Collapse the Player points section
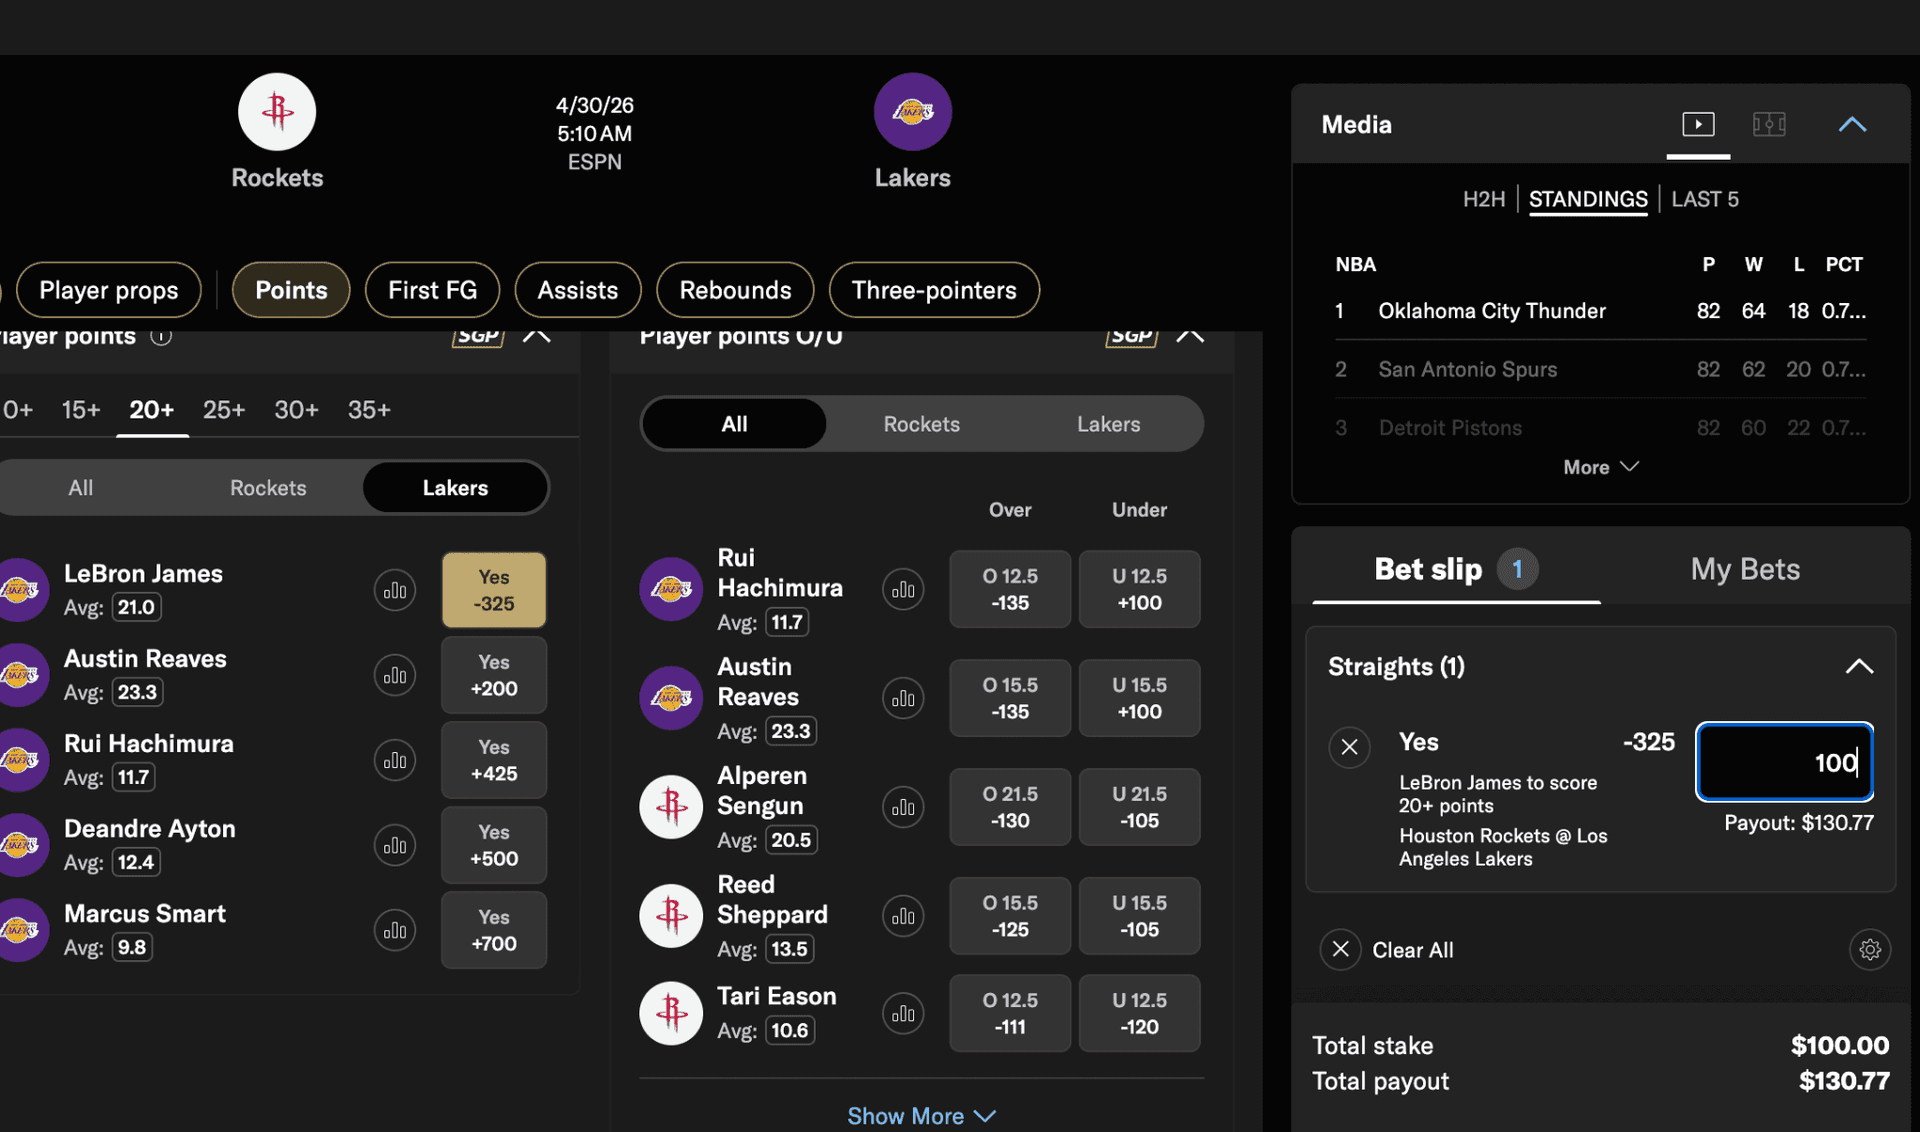1920x1132 pixels. [537, 335]
